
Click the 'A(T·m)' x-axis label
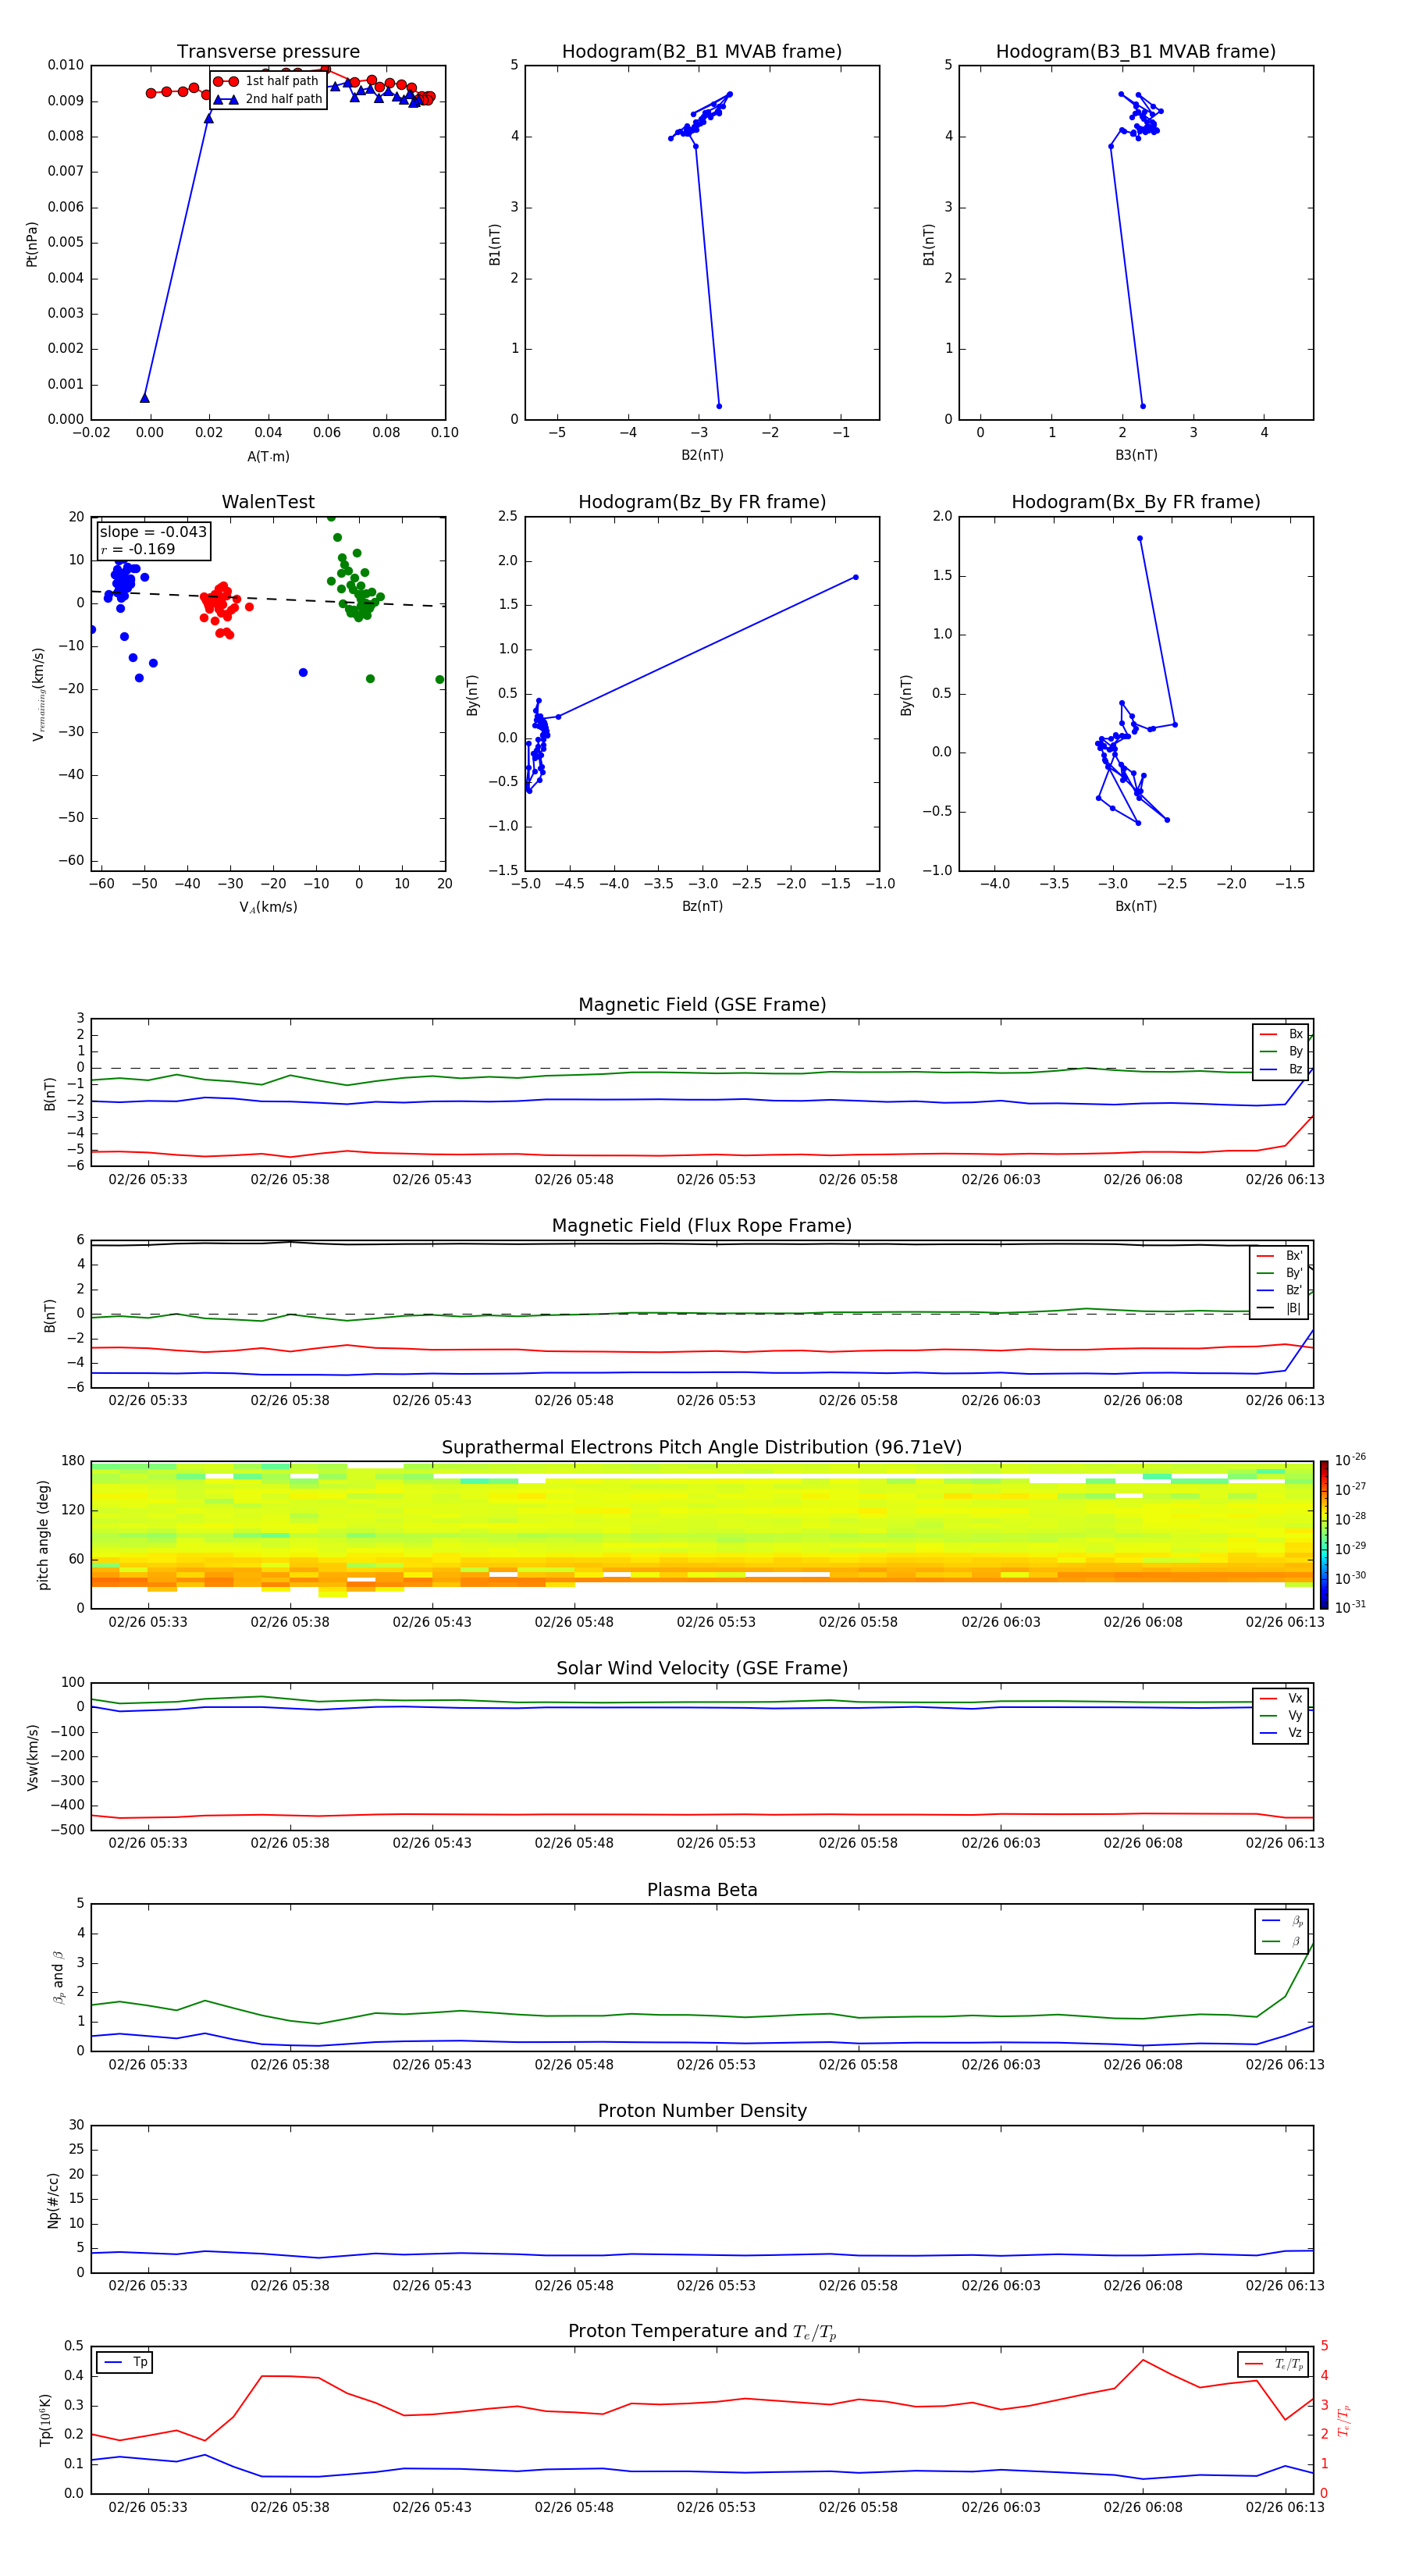(x=268, y=456)
